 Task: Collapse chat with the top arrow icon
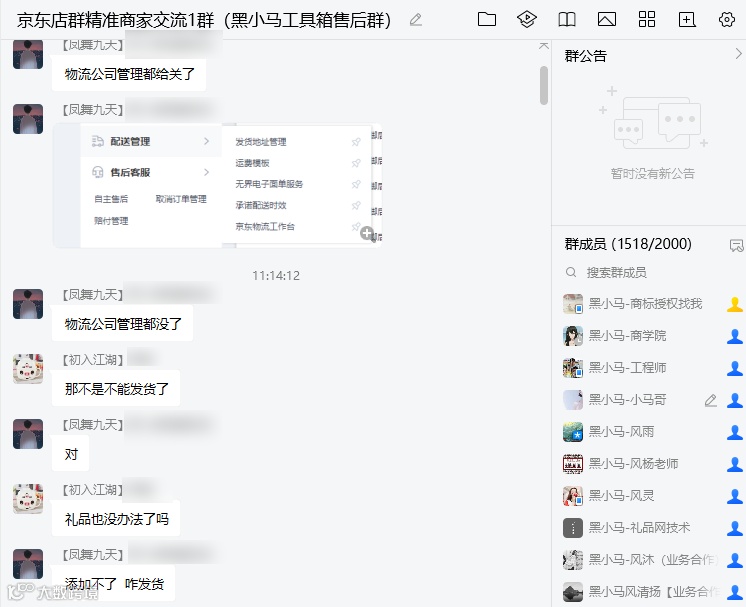[544, 46]
